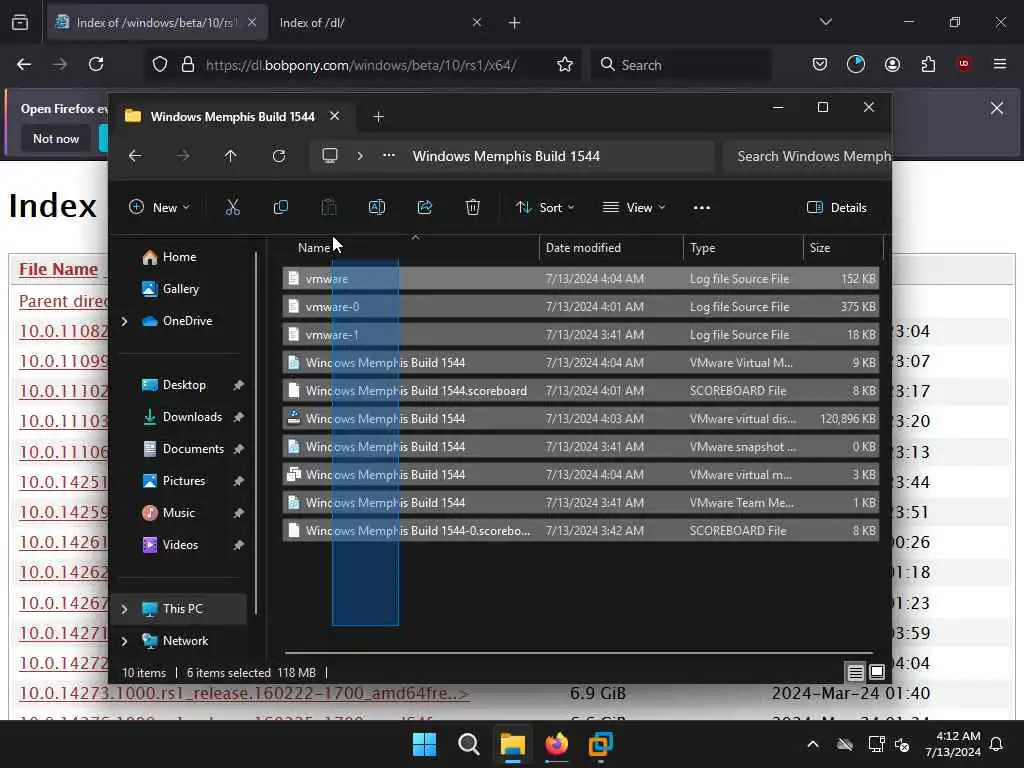
Task: Click the Copy icon in Explorer toolbar
Action: click(281, 208)
